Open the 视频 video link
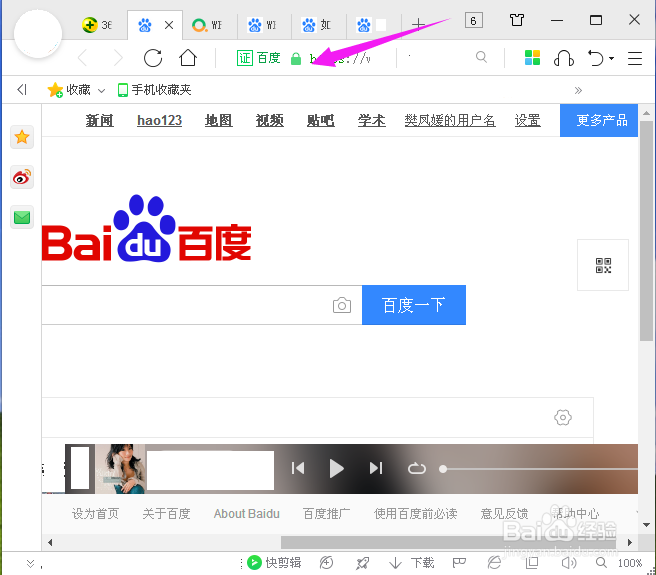 coord(269,121)
